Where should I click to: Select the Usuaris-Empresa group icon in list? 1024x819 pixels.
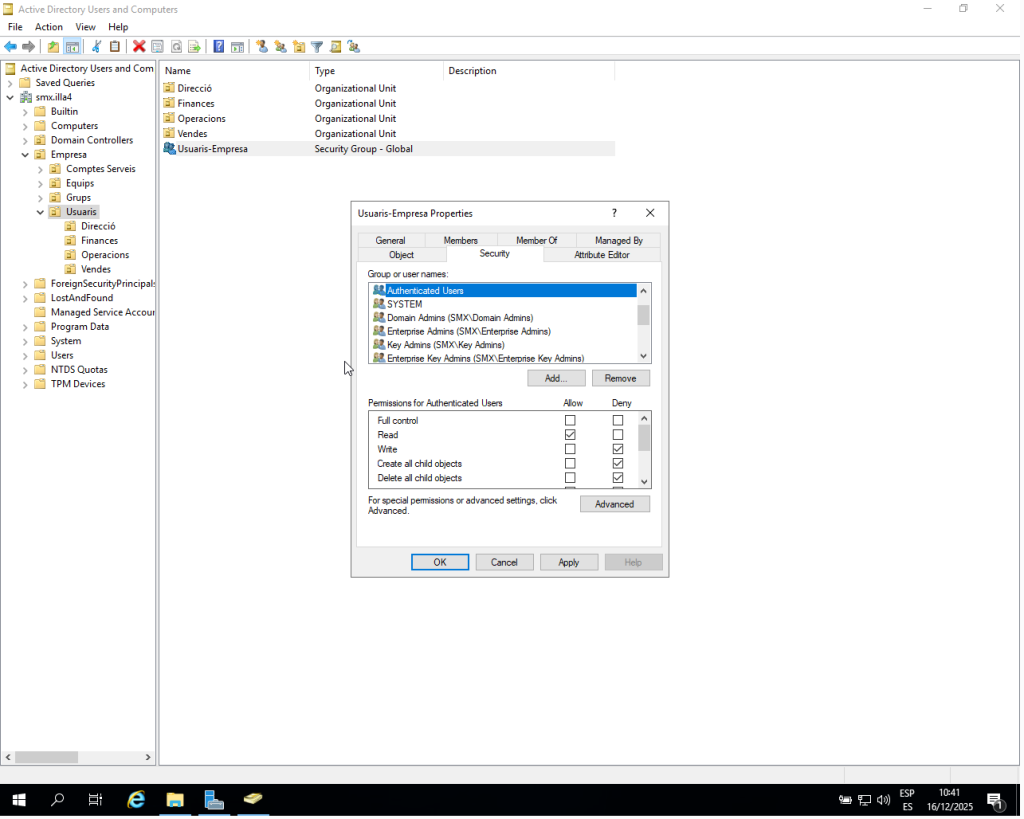click(x=169, y=149)
